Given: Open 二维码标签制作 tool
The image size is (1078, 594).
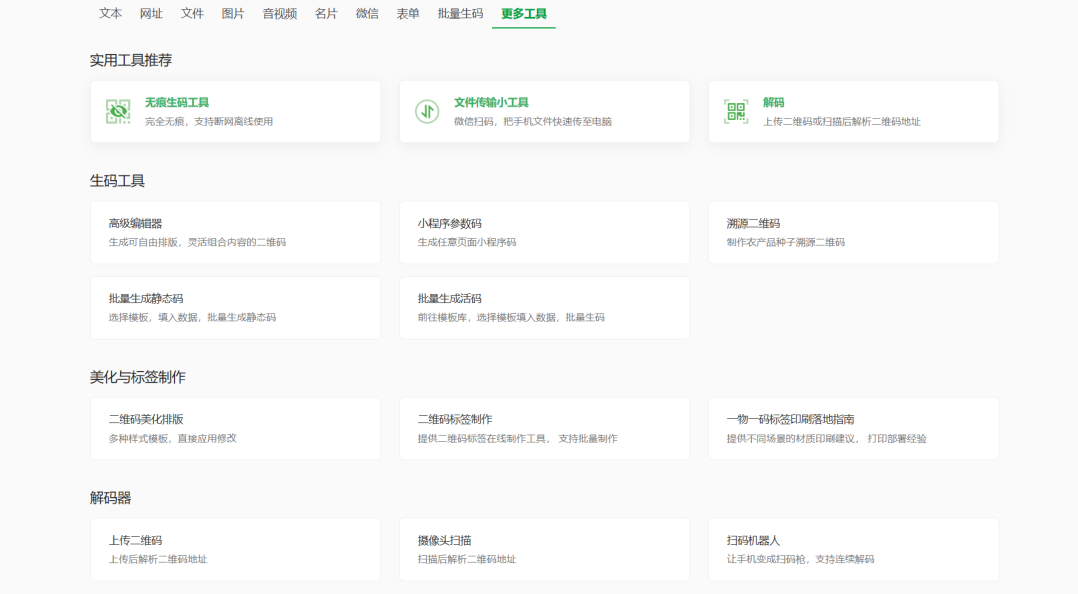Looking at the screenshot, I should (544, 429).
